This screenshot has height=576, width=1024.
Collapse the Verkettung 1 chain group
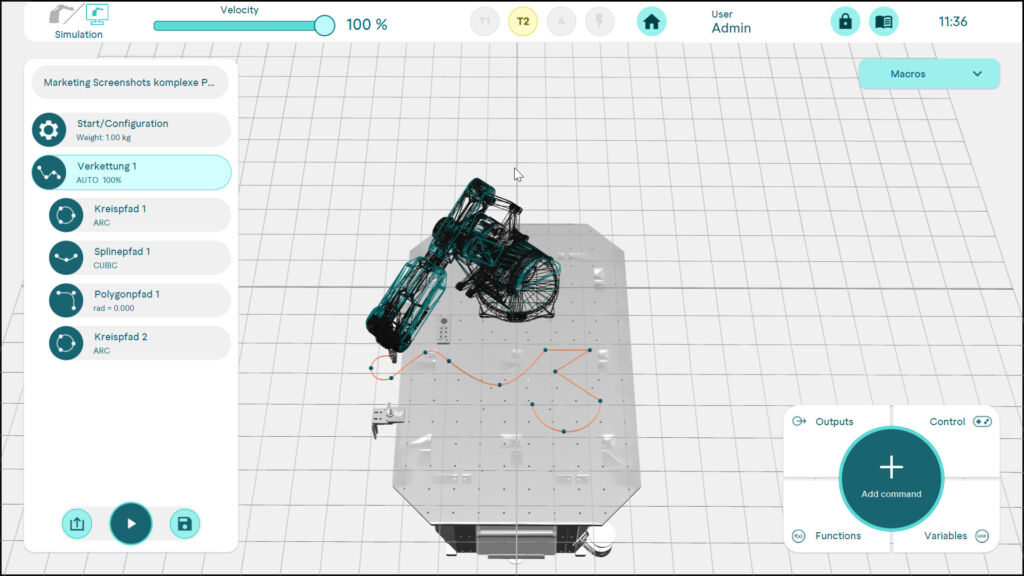pos(49,172)
